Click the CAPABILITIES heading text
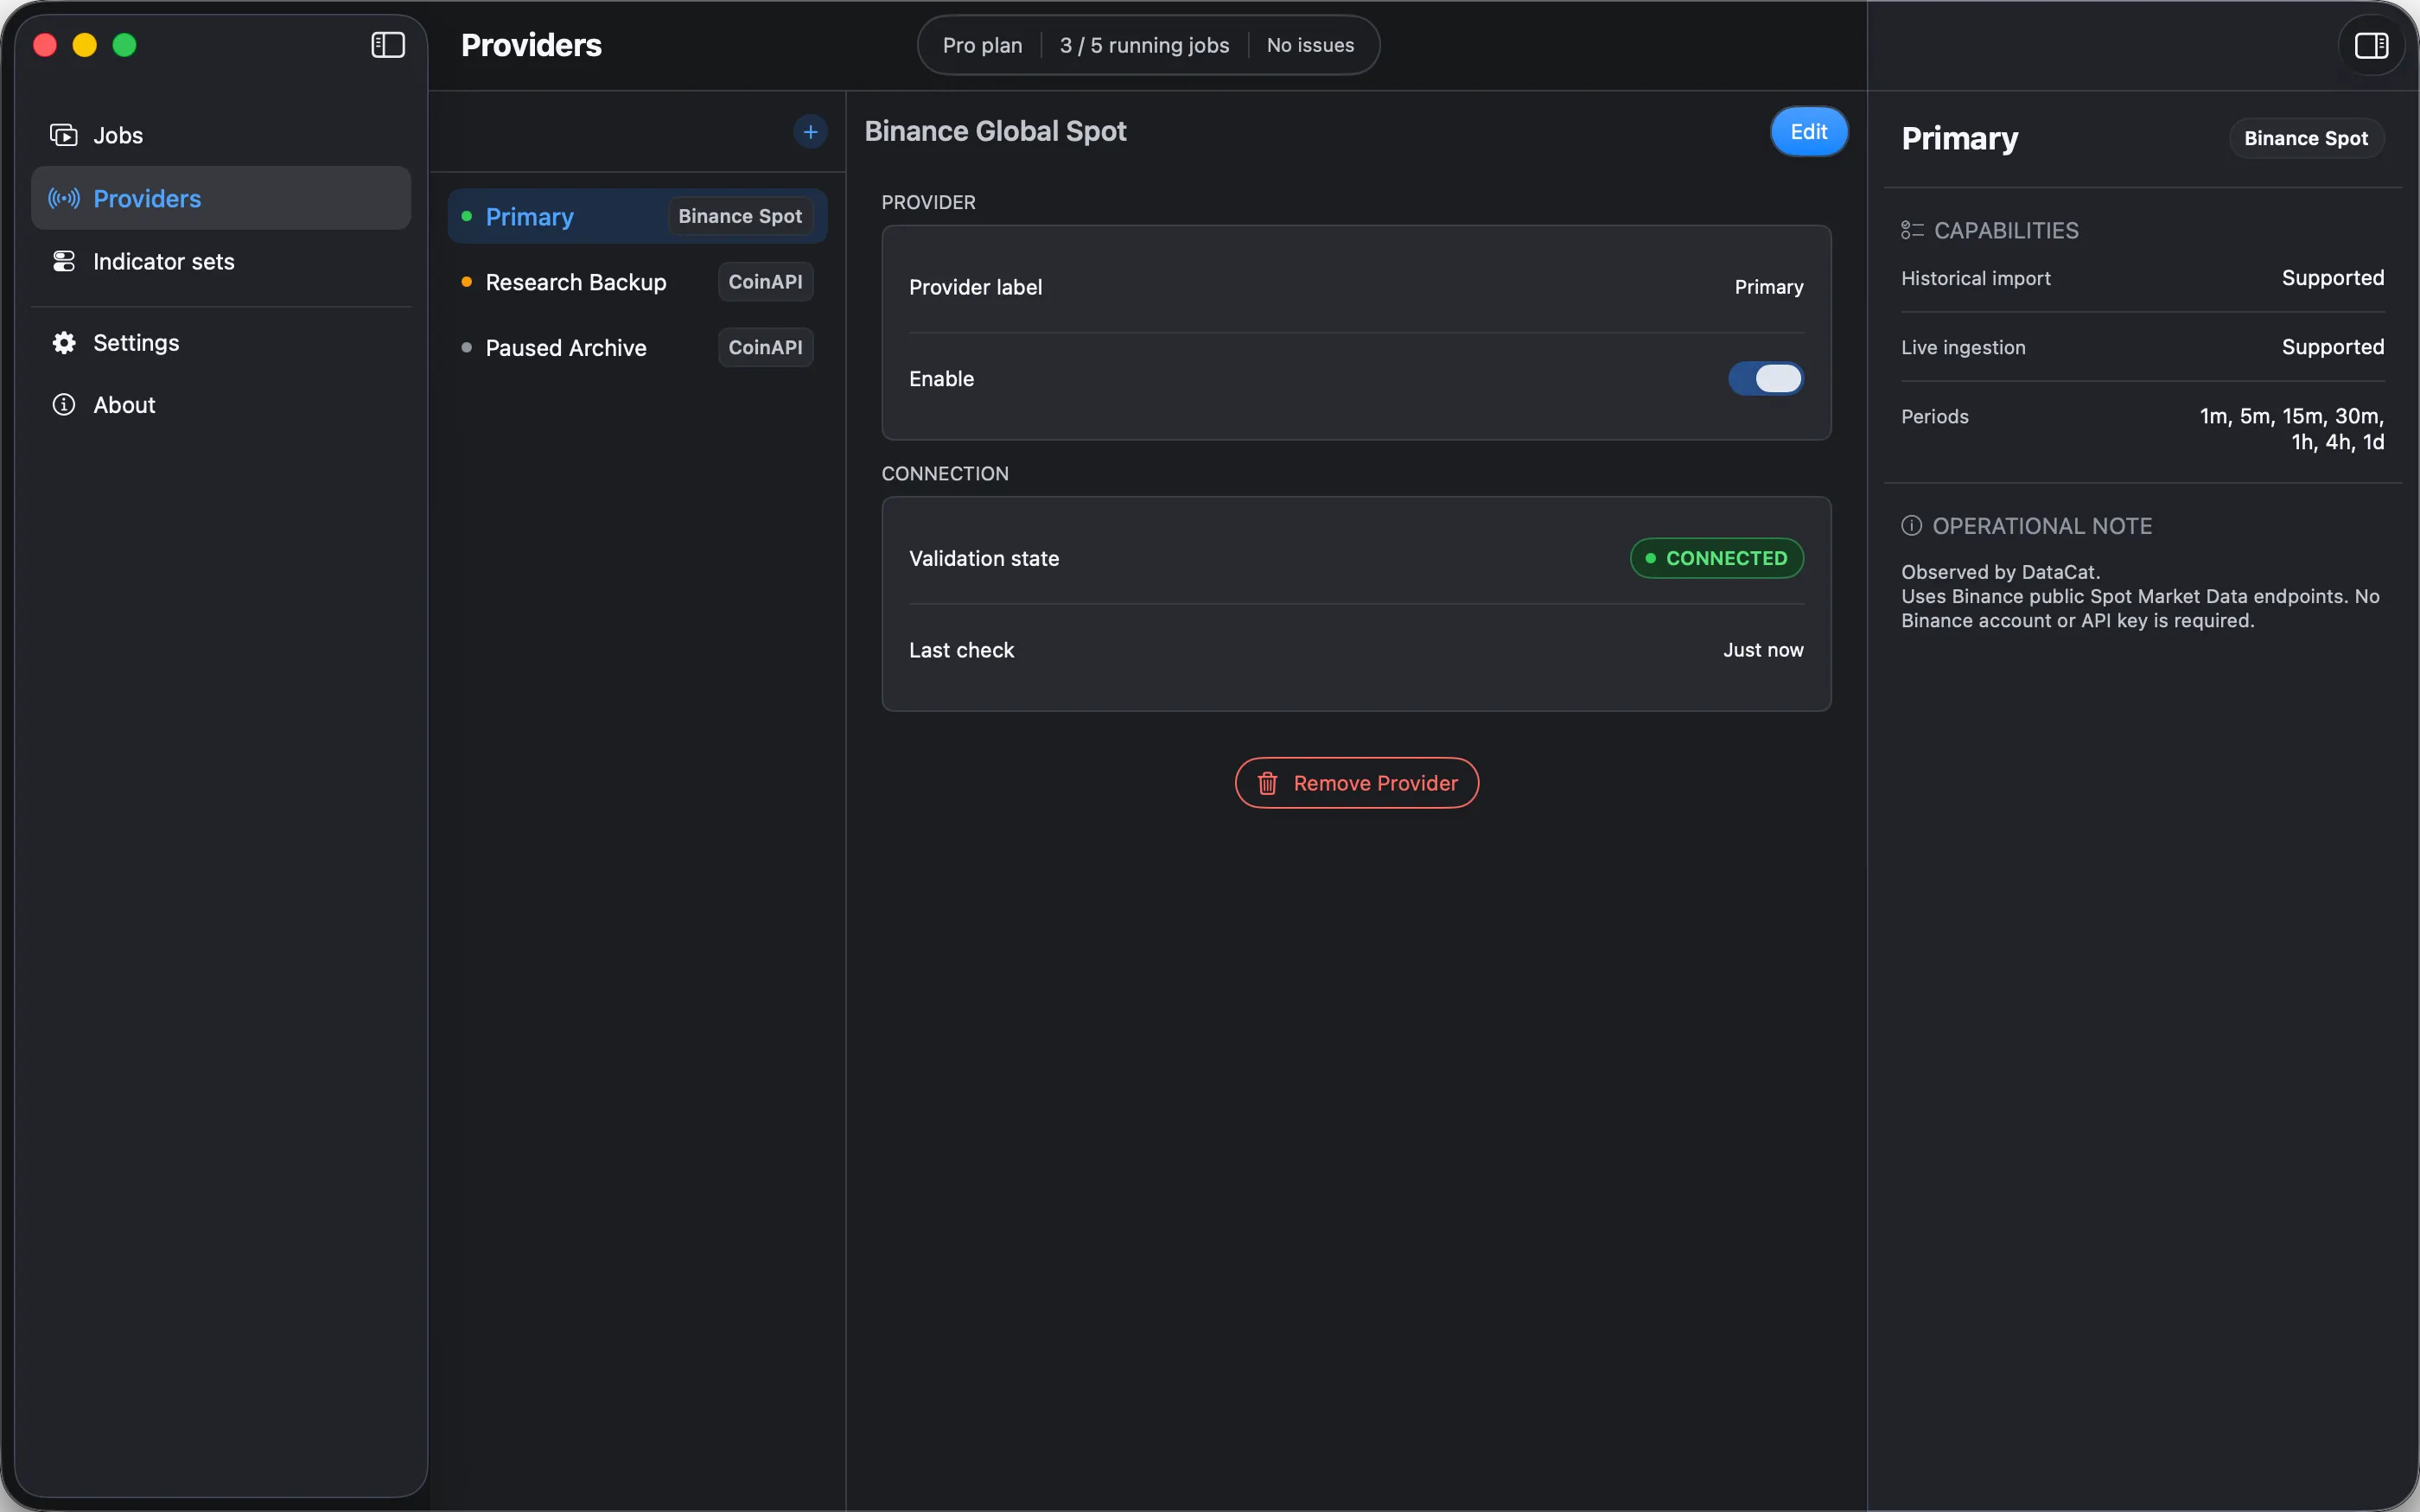The height and width of the screenshot is (1512, 2420). [2006, 230]
